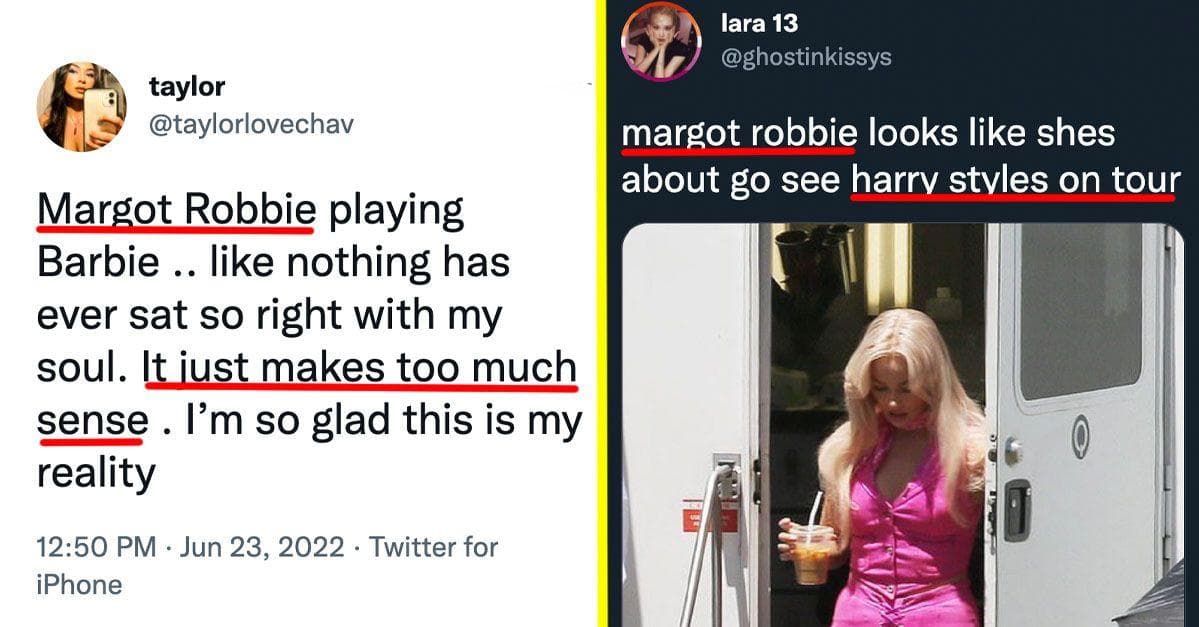
Task: Click the "Jun 23, 2022" date
Action: click(262, 547)
